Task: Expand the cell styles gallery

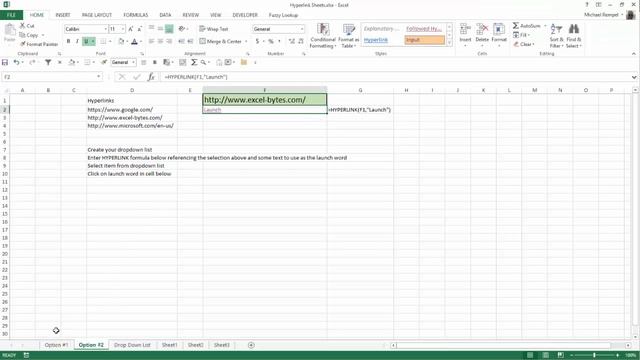Action: (x=449, y=42)
